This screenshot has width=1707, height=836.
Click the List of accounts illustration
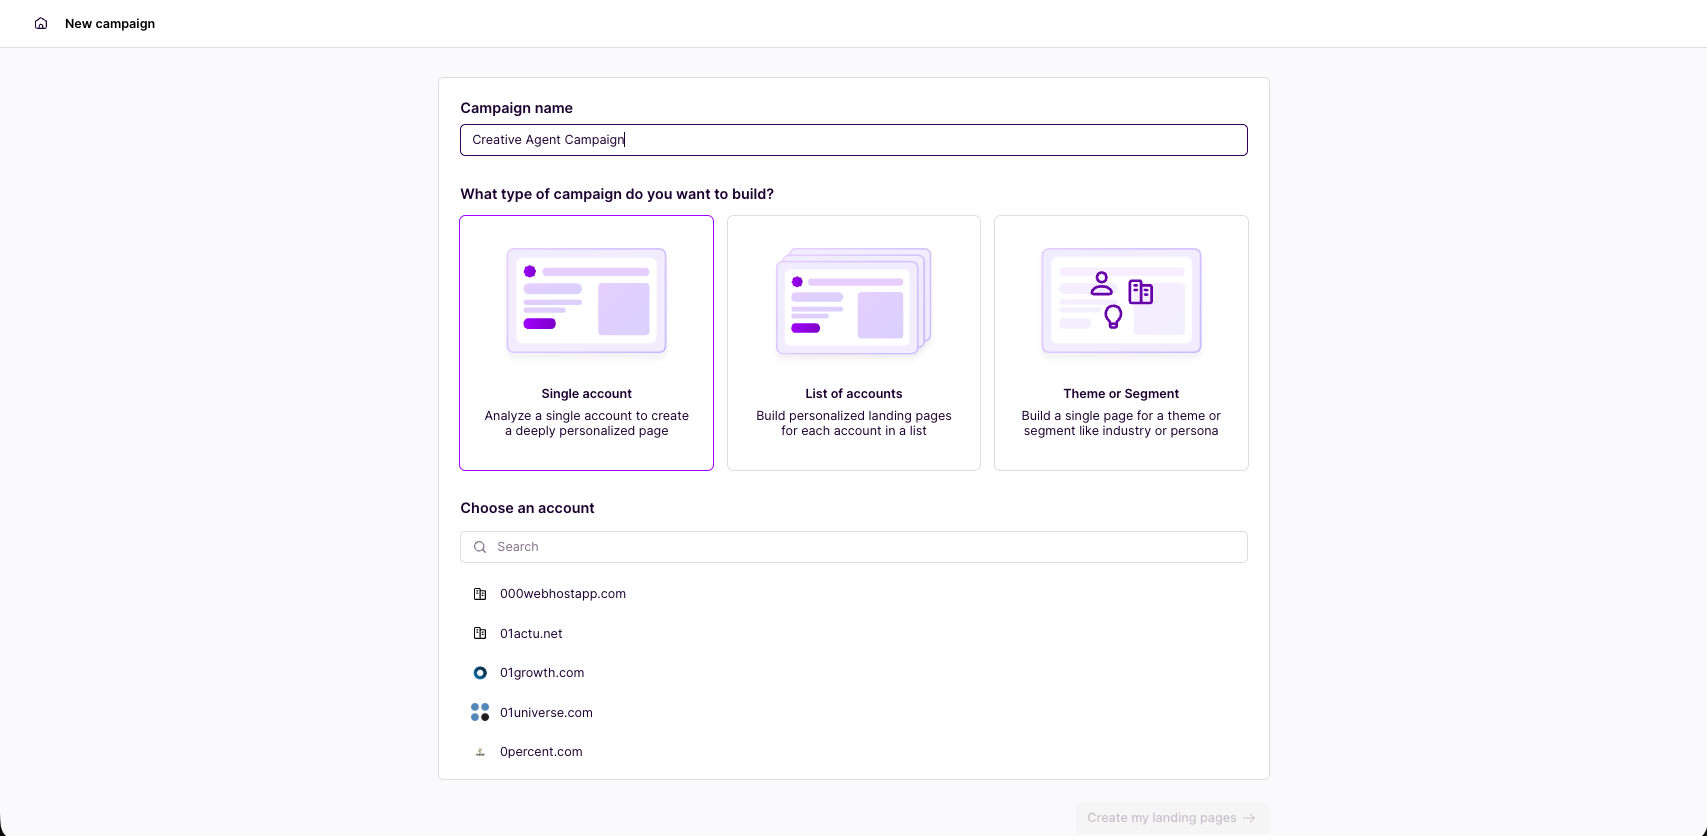(x=853, y=301)
